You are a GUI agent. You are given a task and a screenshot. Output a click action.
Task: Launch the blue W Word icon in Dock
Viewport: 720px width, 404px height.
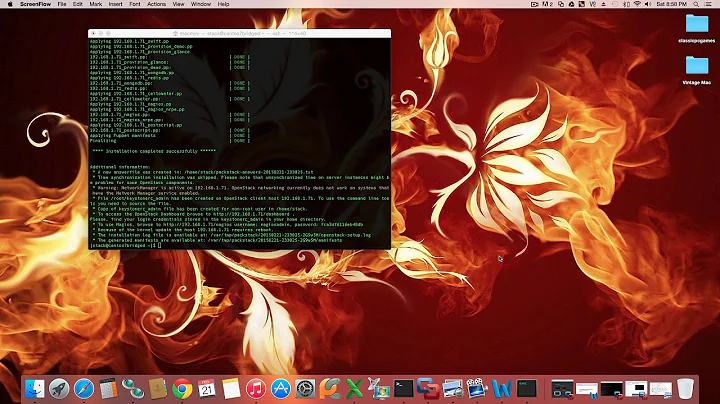(502, 389)
